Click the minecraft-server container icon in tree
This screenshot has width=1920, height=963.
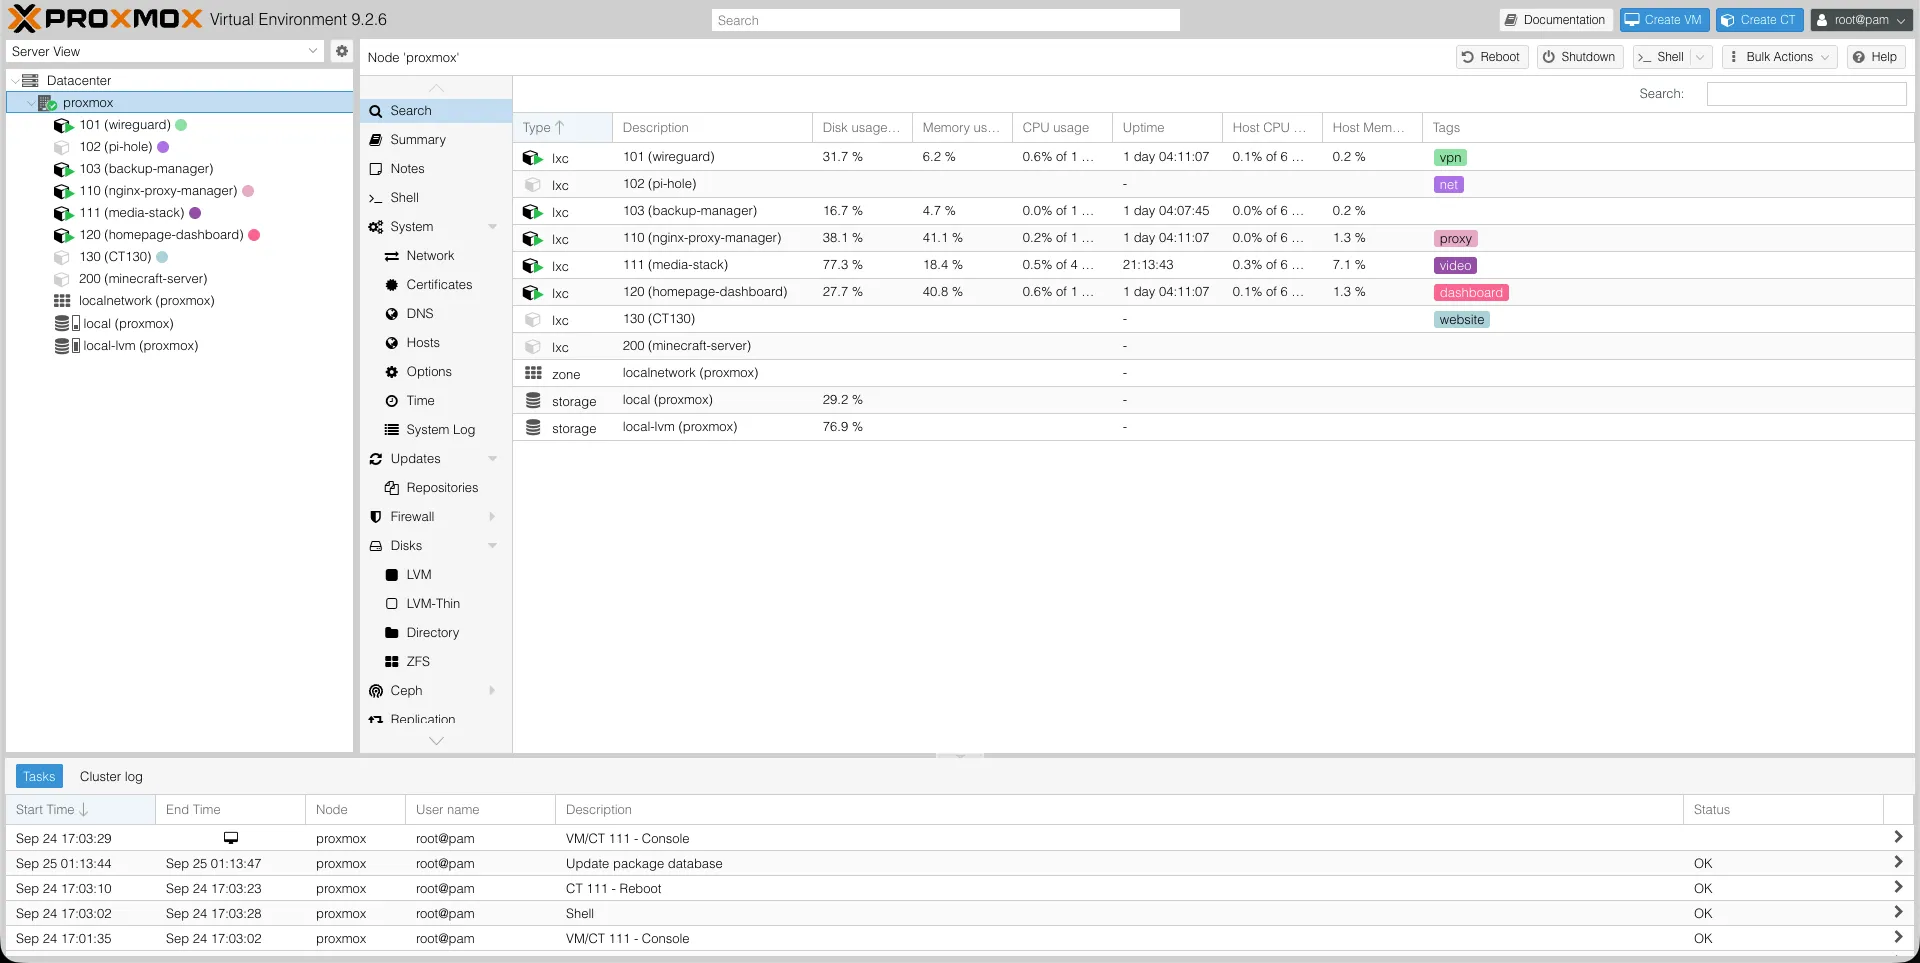point(63,279)
